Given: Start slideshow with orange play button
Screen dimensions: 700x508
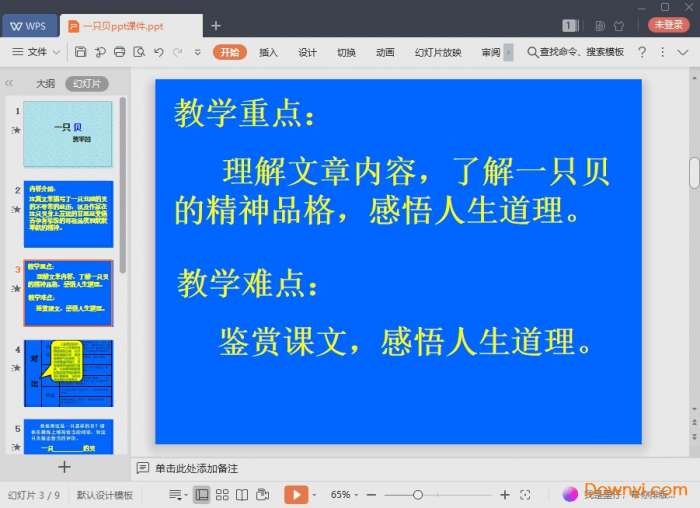Looking at the screenshot, I should pos(296,495).
